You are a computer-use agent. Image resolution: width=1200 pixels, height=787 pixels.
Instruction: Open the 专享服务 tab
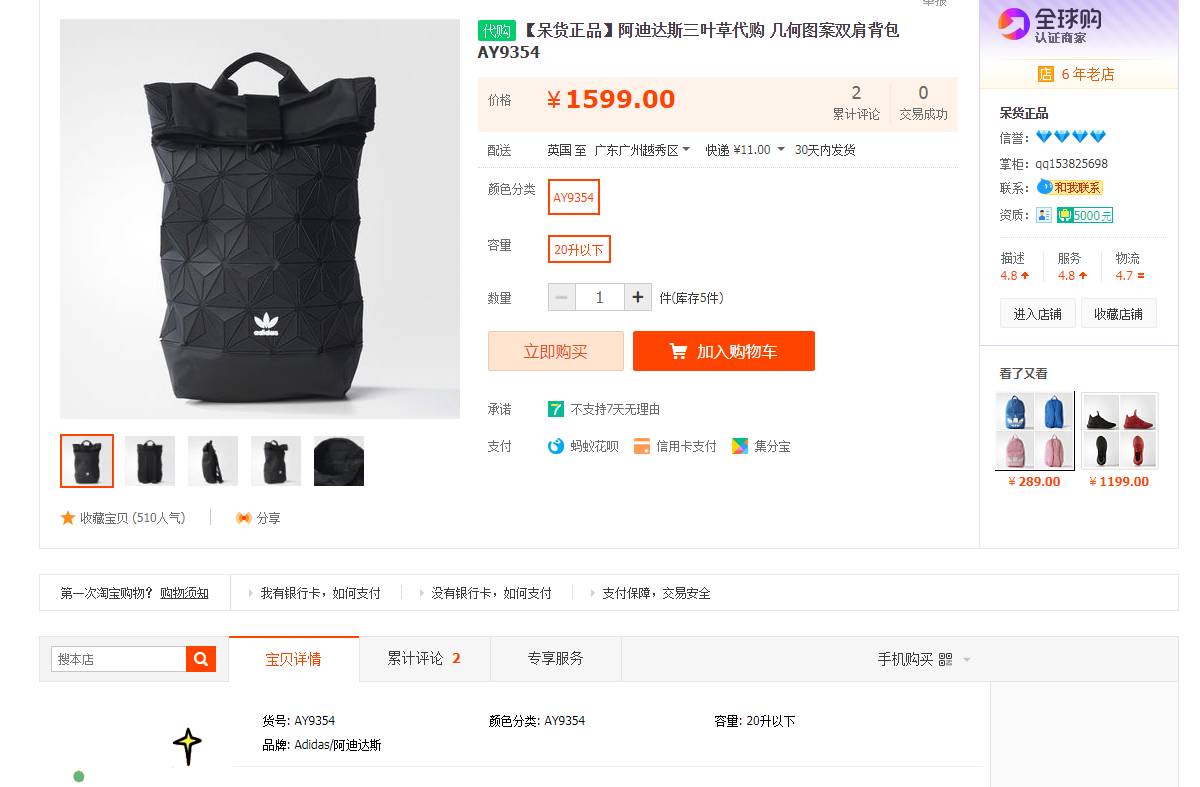coord(556,659)
